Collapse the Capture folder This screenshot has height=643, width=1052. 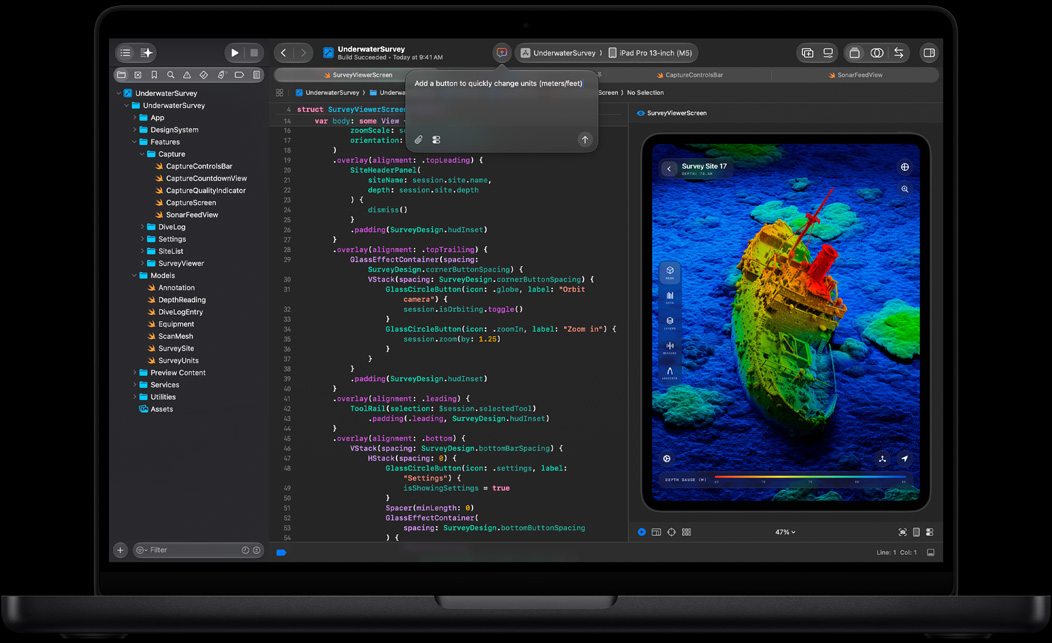coord(142,154)
